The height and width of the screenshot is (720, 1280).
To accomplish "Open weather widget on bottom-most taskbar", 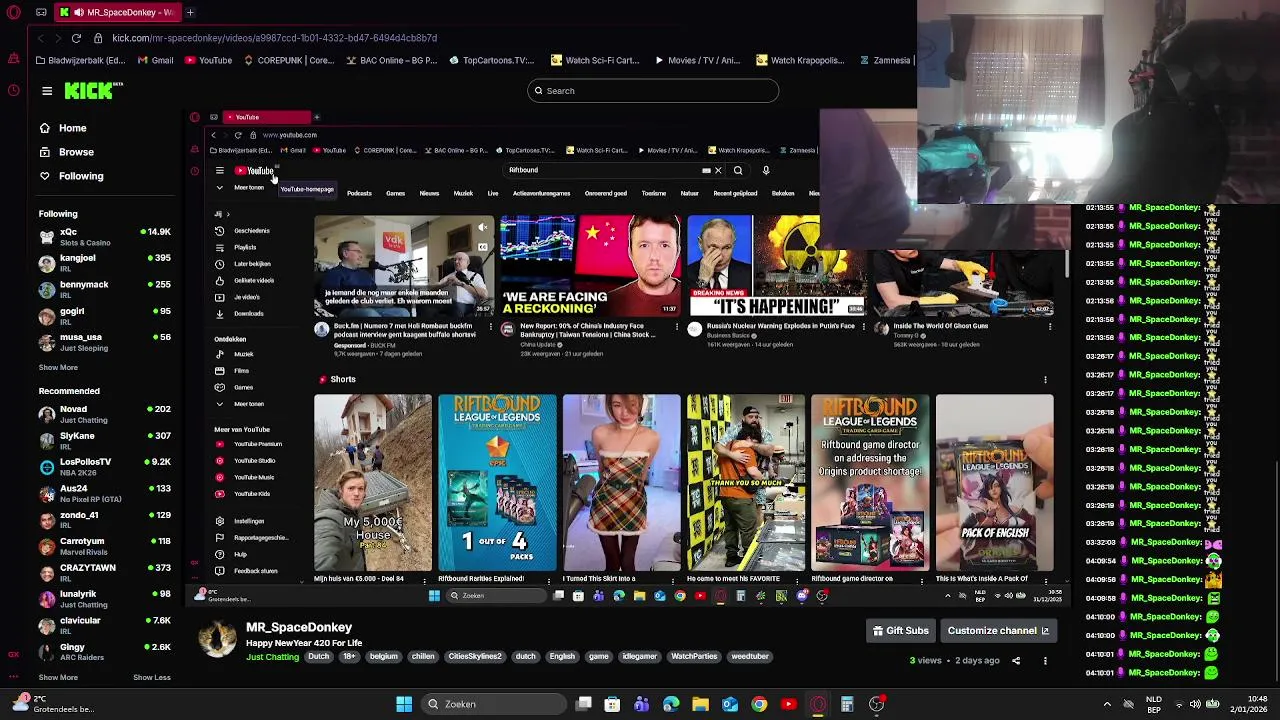I will click(x=52, y=704).
